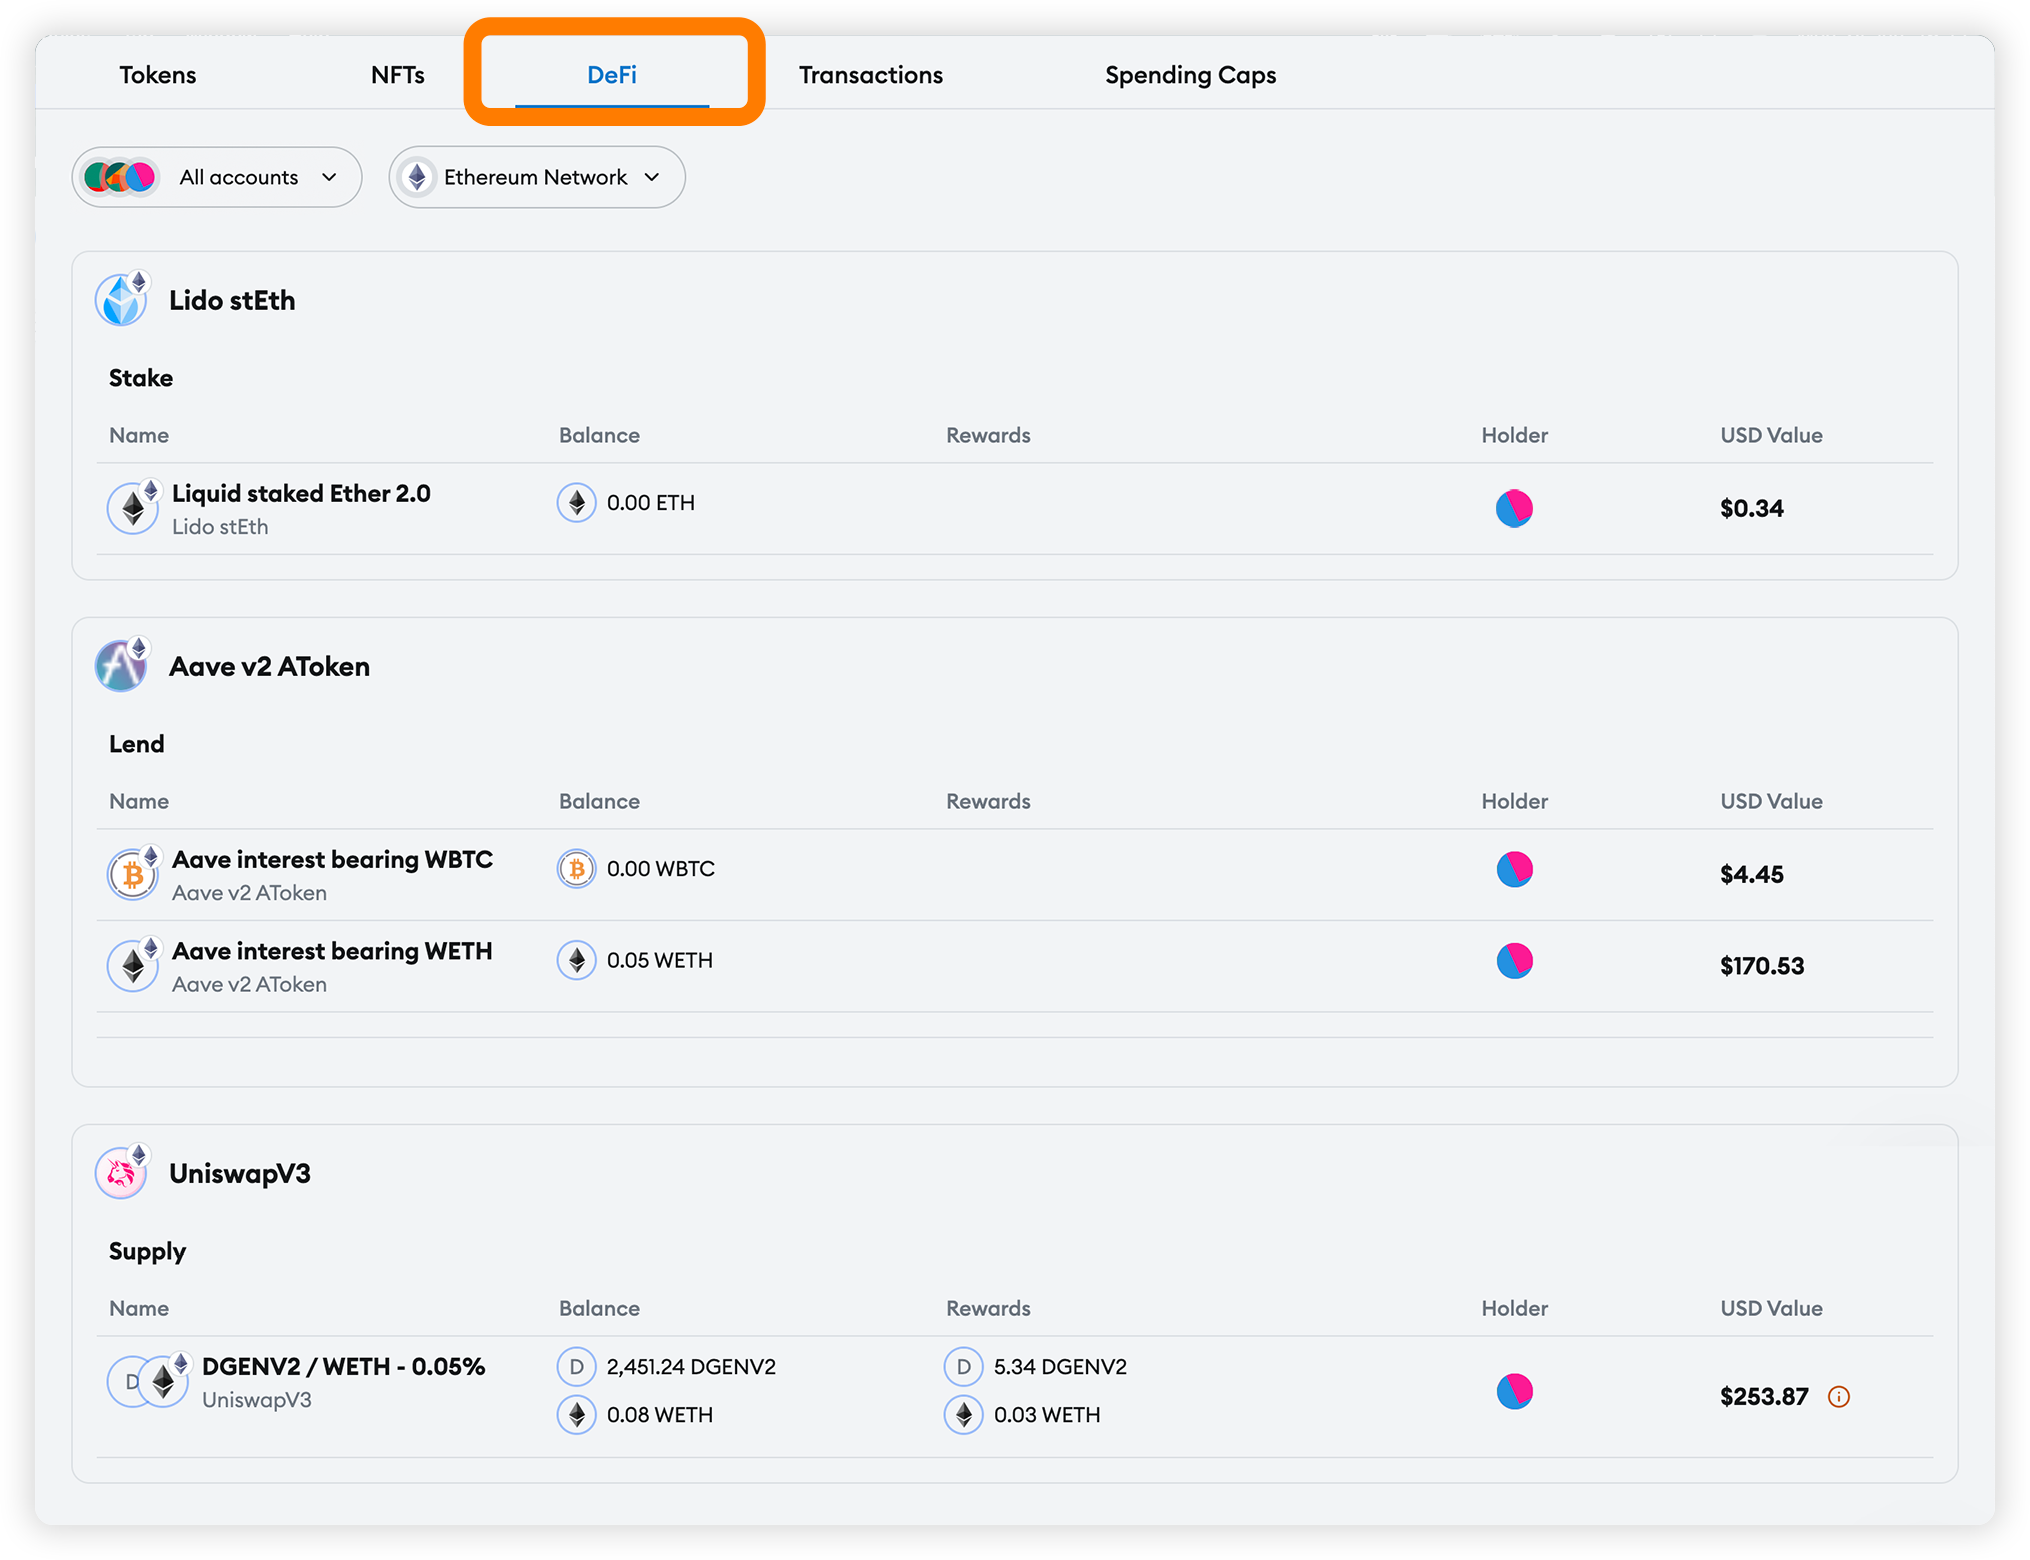Click the Lend position type label
Screen dimensions: 2030x1560
[137, 744]
